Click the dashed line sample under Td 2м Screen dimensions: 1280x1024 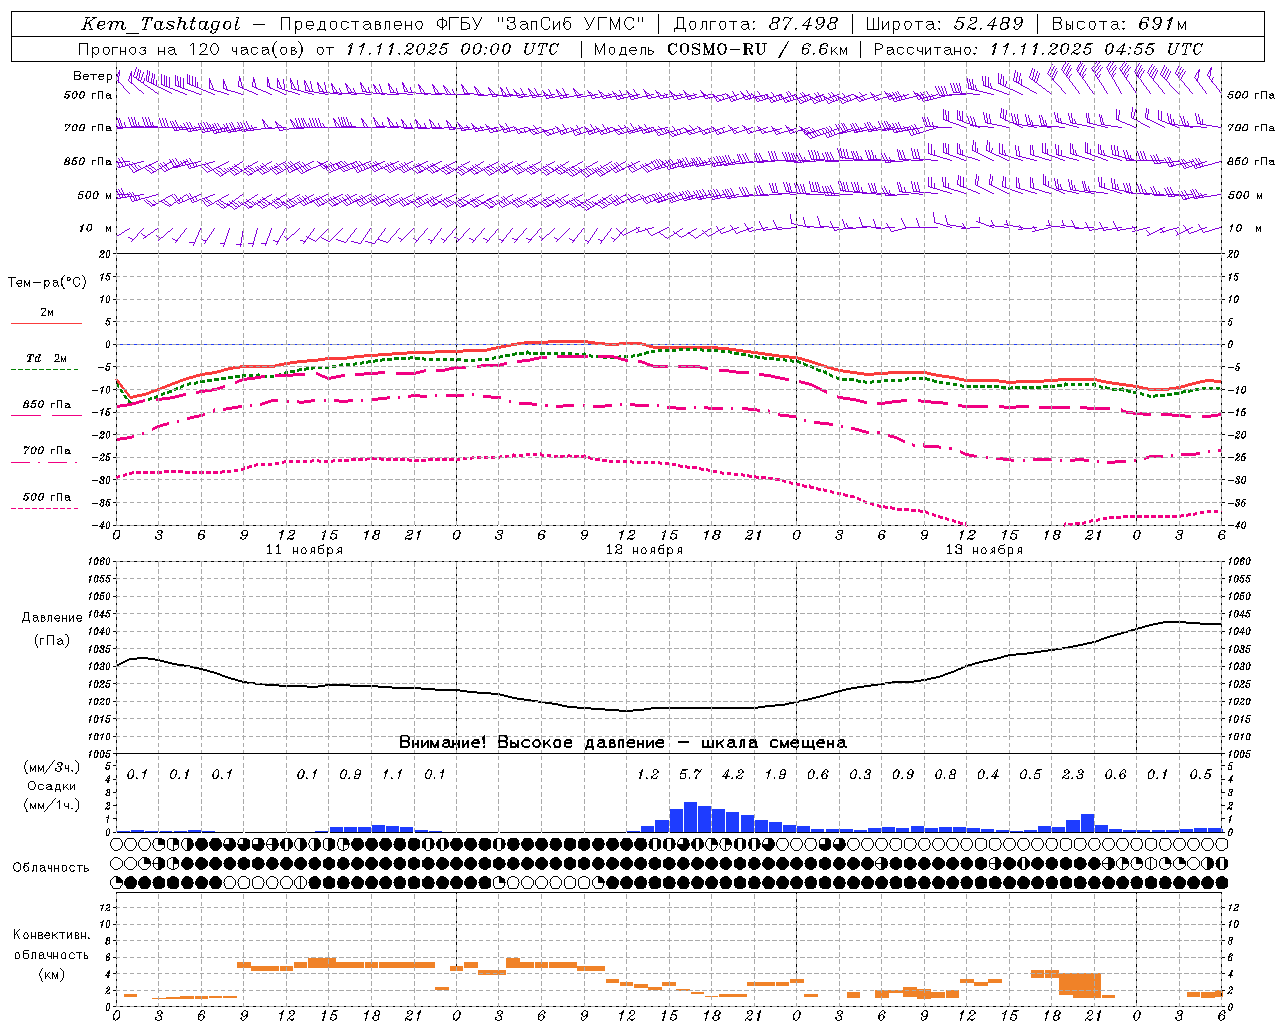coord(44,370)
